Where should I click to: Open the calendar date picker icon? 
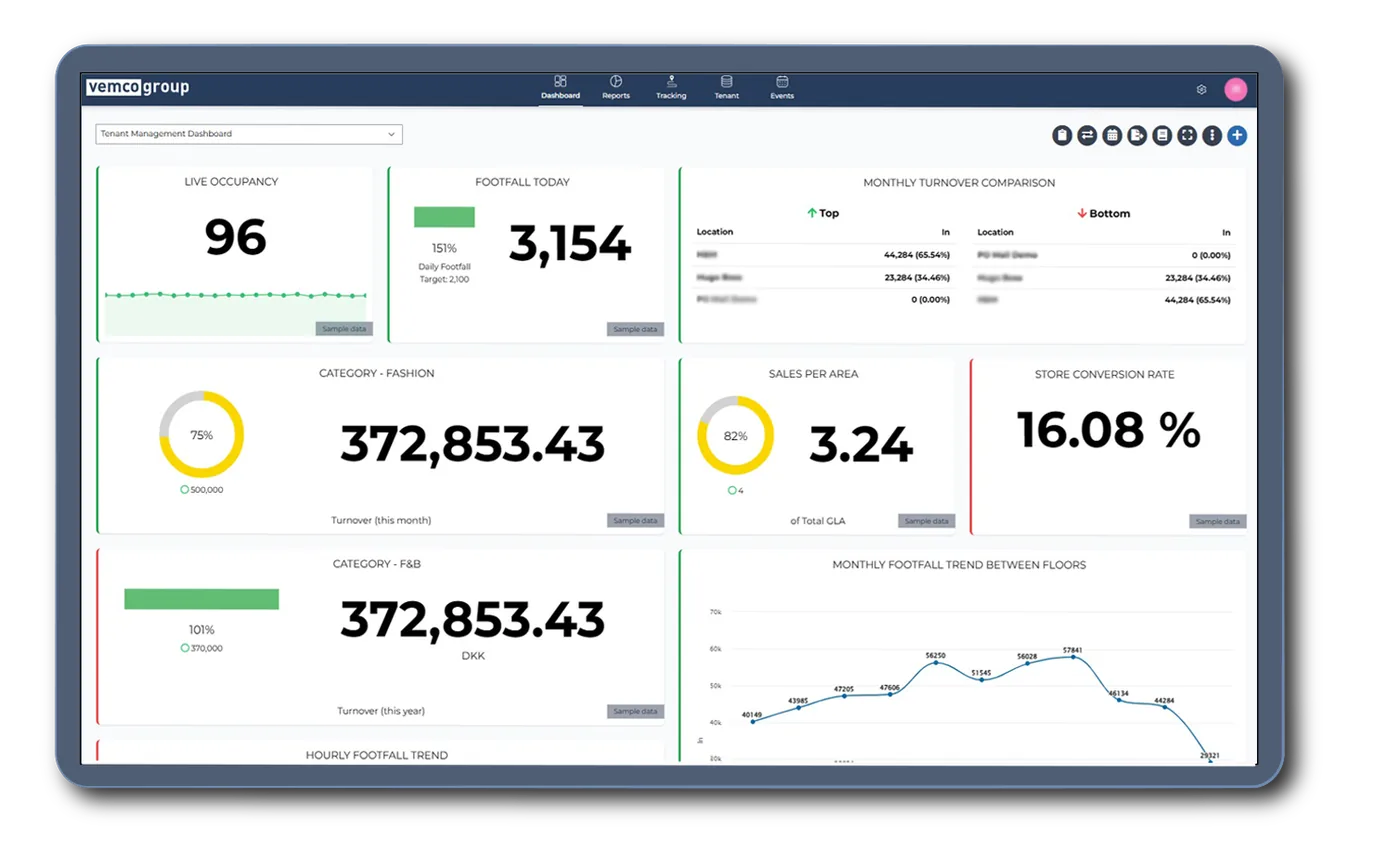(1112, 135)
